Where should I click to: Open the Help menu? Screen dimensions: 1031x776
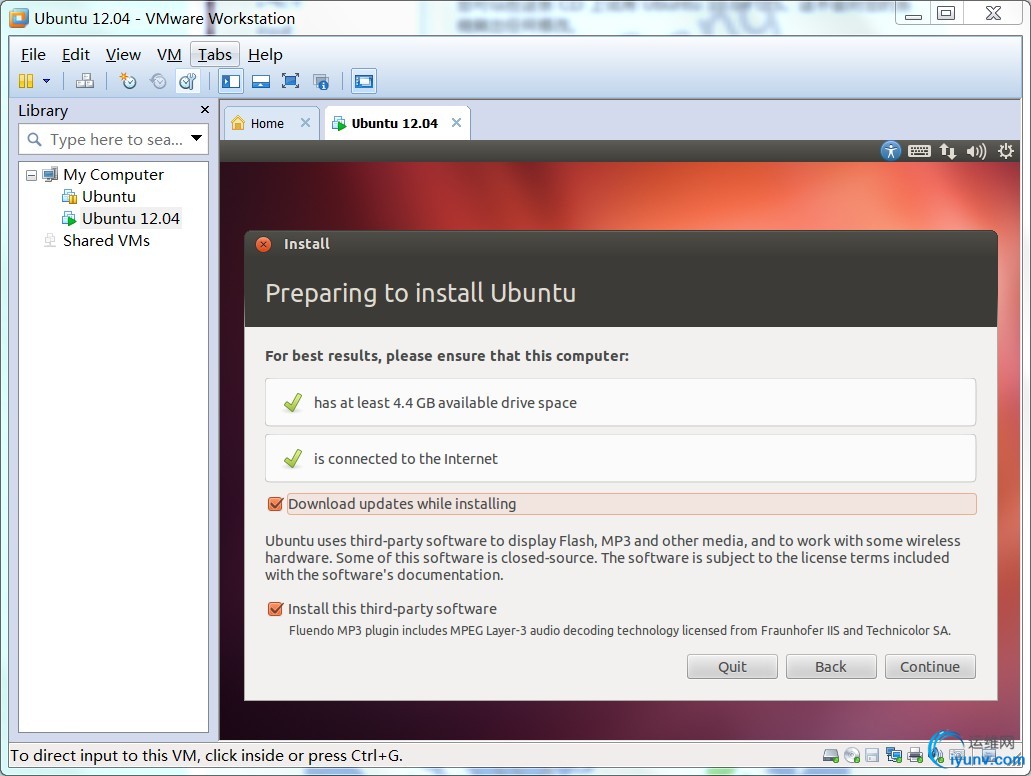(265, 55)
